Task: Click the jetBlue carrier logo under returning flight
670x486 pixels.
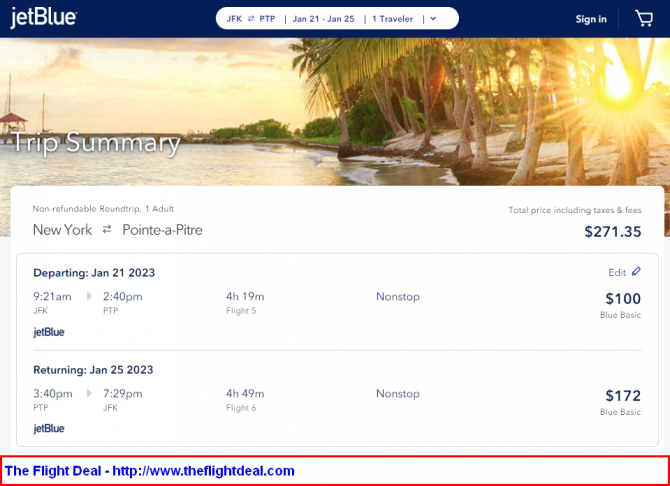Action: click(49, 429)
